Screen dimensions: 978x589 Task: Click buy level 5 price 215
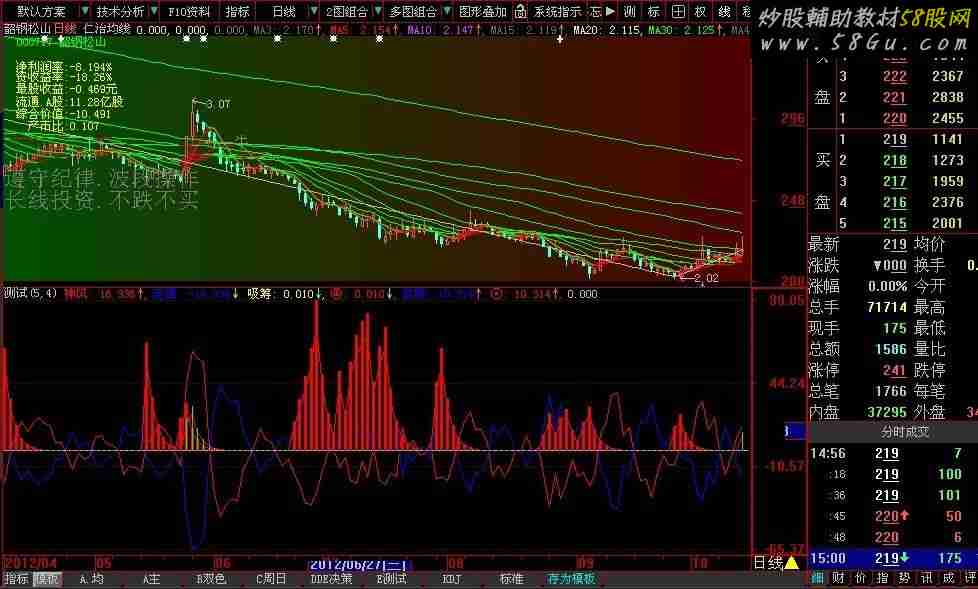point(894,223)
